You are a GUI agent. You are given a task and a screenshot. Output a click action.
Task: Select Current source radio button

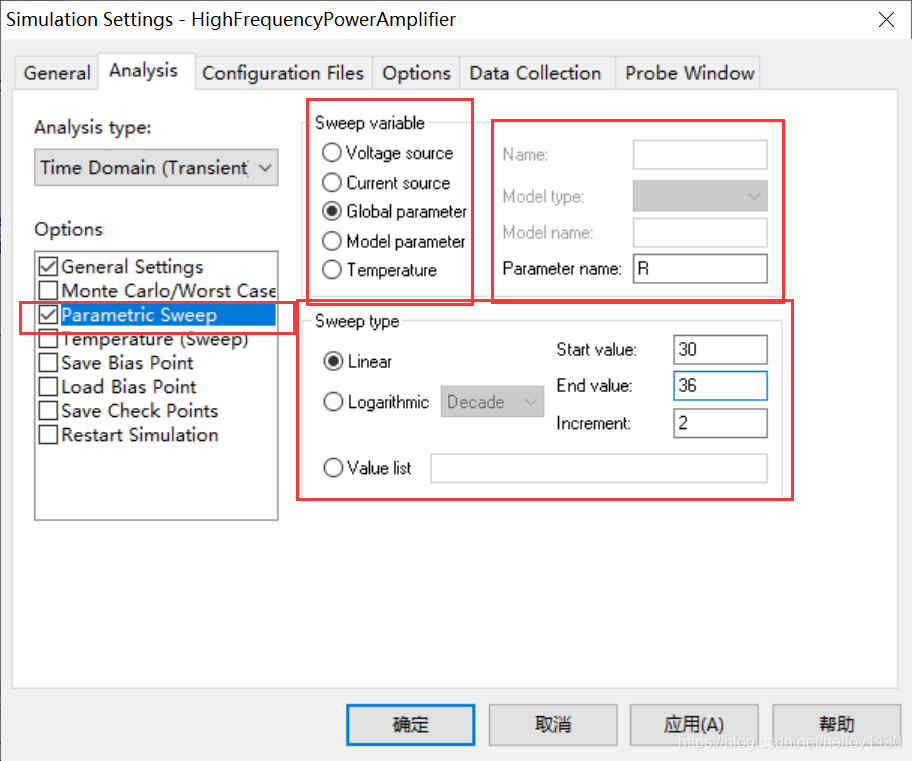332,183
